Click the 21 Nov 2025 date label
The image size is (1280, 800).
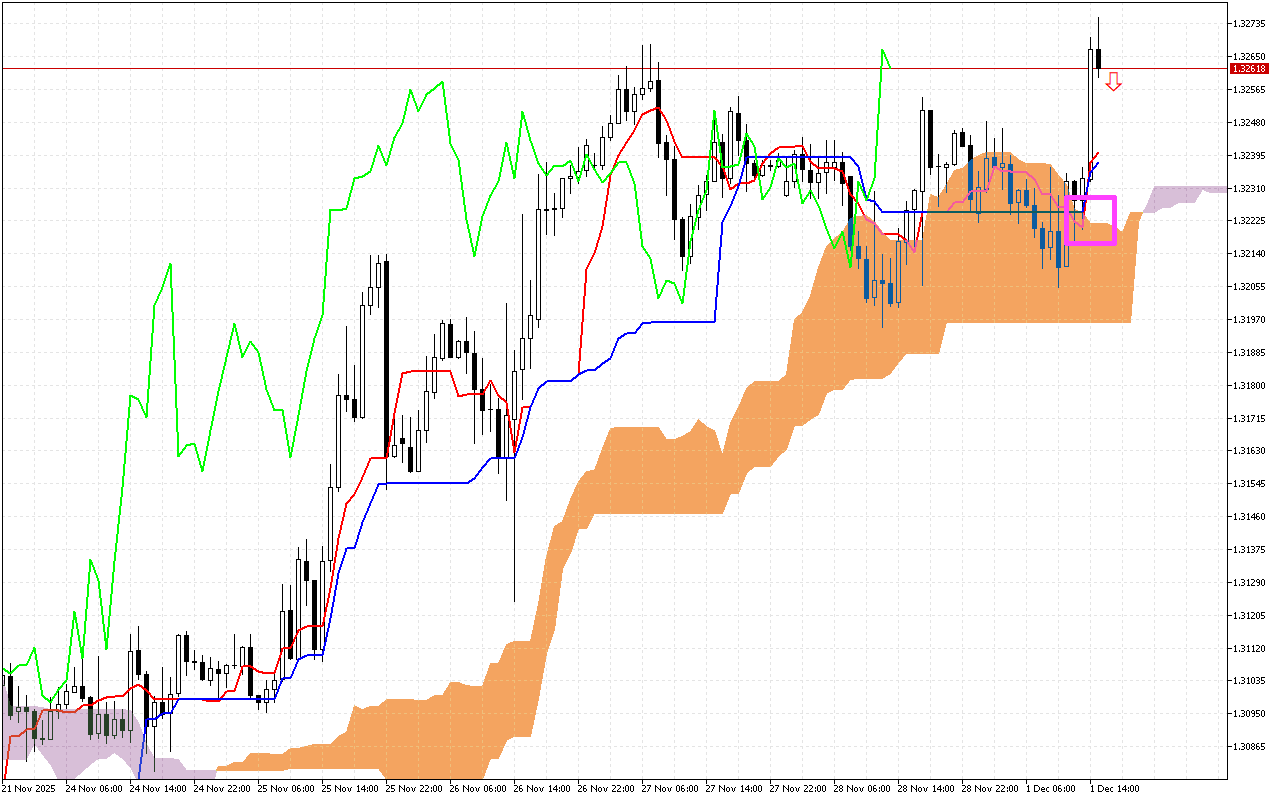point(30,787)
